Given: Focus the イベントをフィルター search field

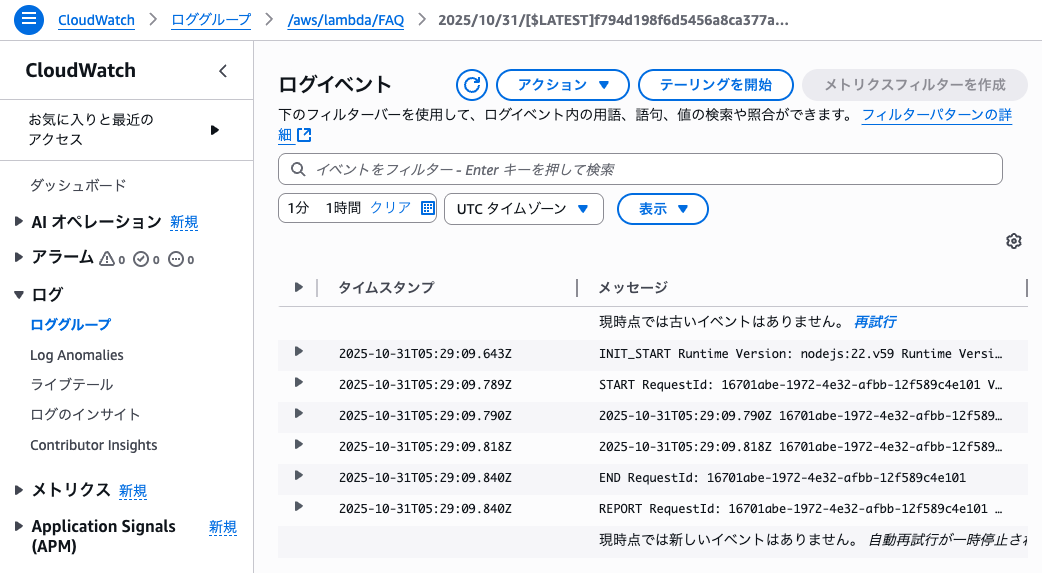Looking at the screenshot, I should [x=640, y=170].
